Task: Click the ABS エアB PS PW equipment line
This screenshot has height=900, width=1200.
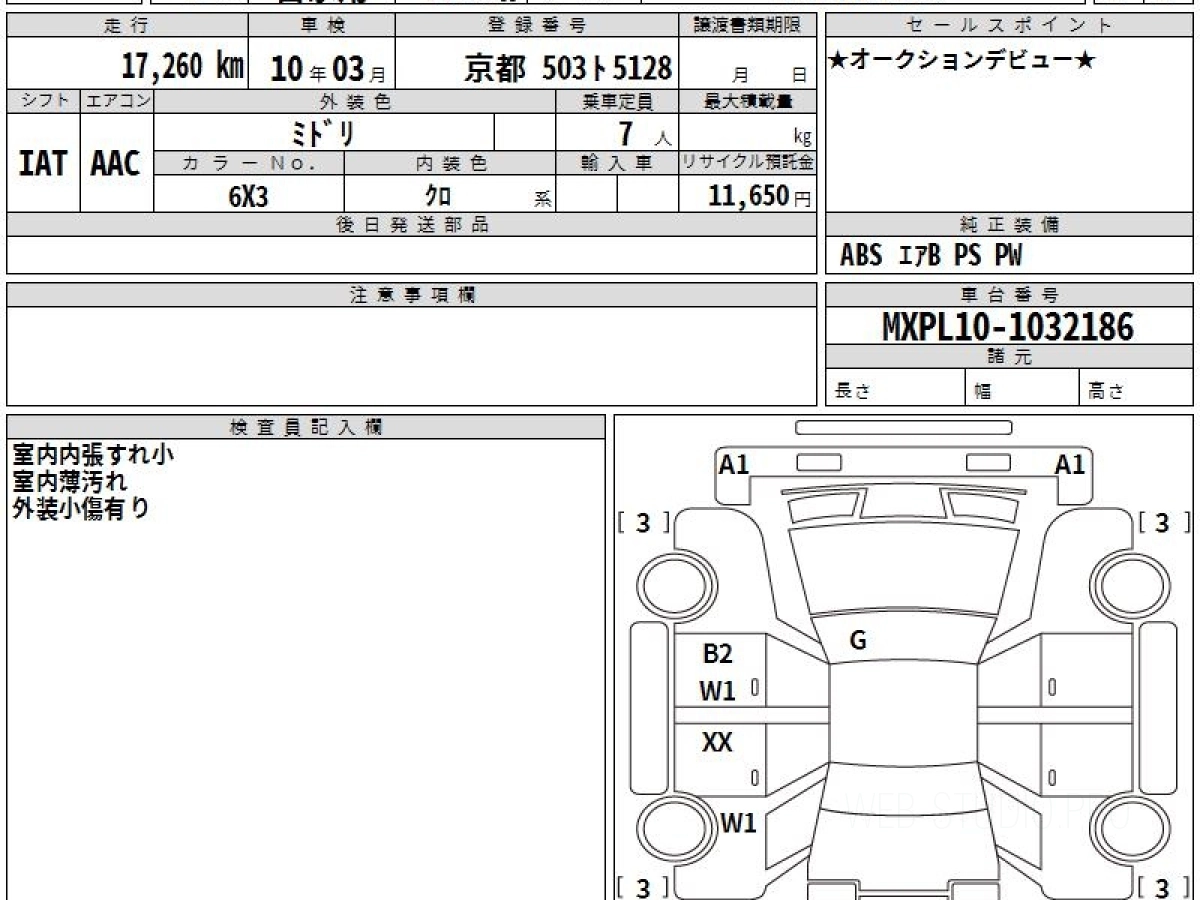Action: coord(931,256)
